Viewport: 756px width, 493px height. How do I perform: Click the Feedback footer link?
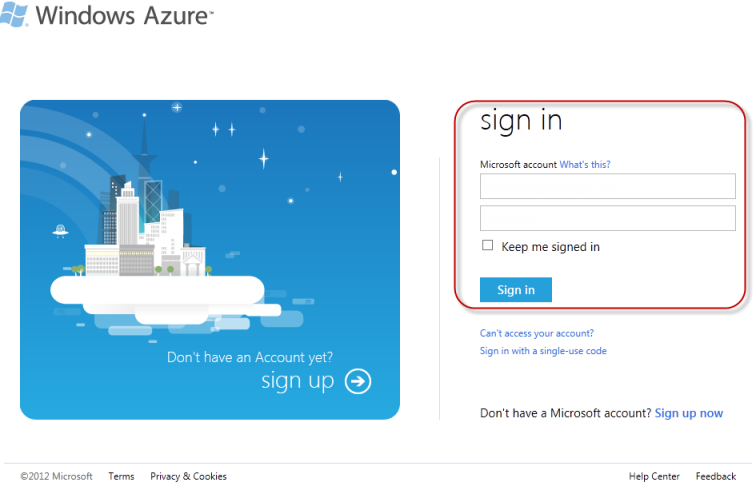click(x=716, y=476)
